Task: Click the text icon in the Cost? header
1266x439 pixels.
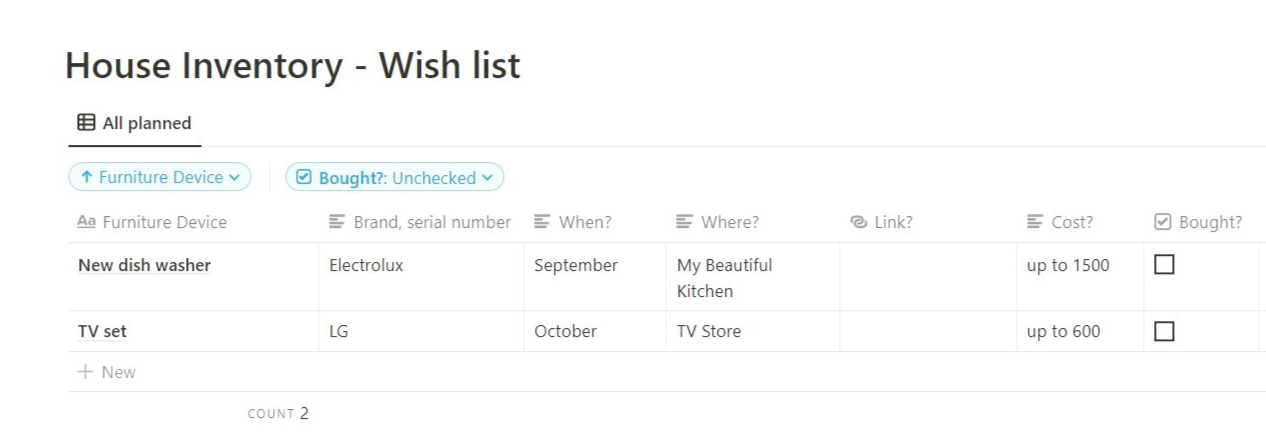Action: tap(1035, 222)
